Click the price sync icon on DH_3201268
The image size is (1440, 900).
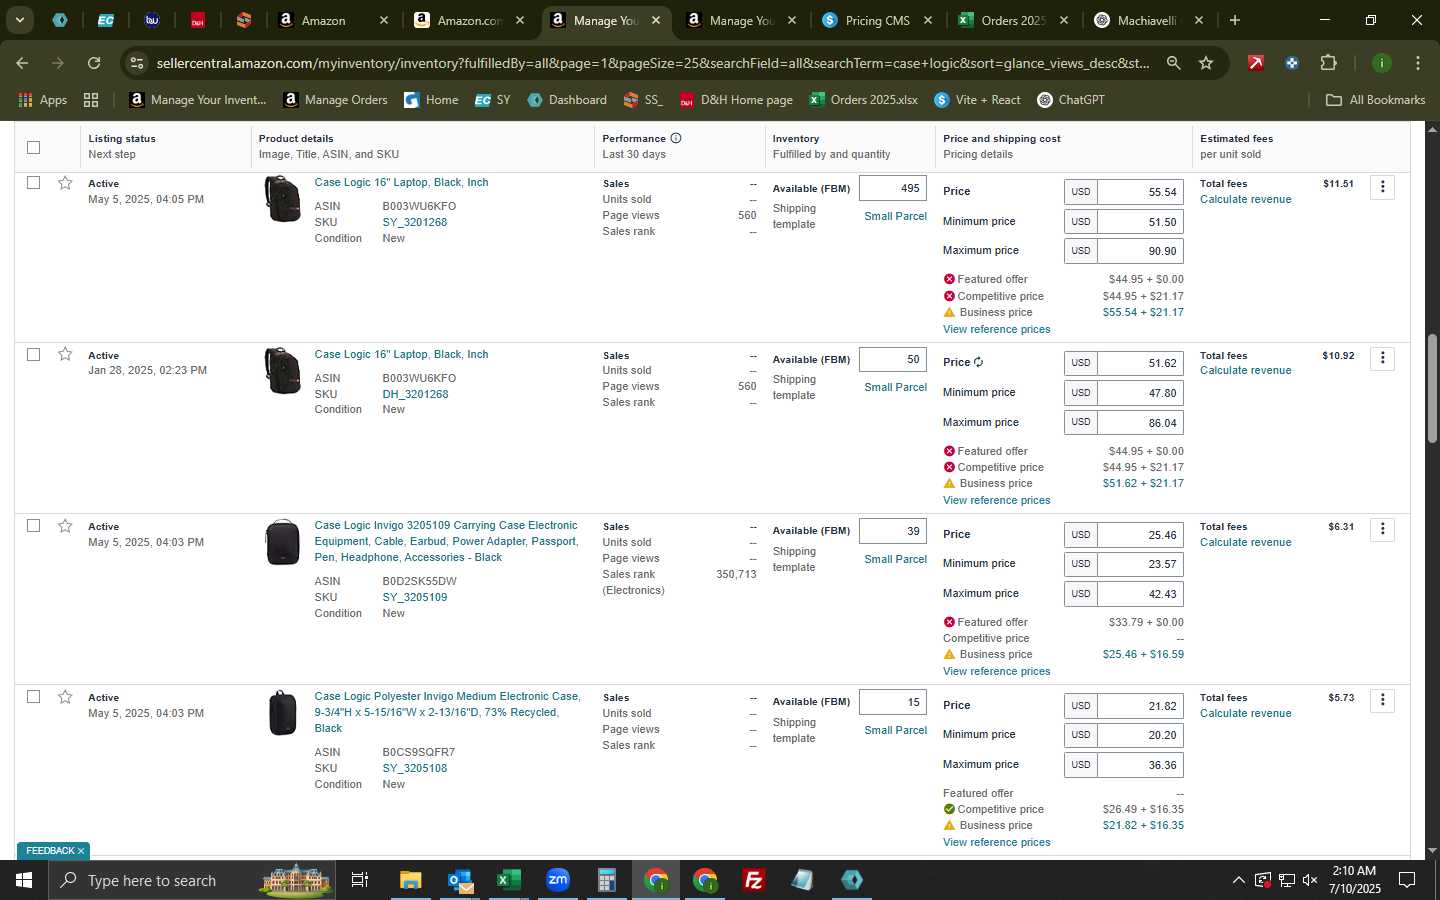click(x=978, y=362)
